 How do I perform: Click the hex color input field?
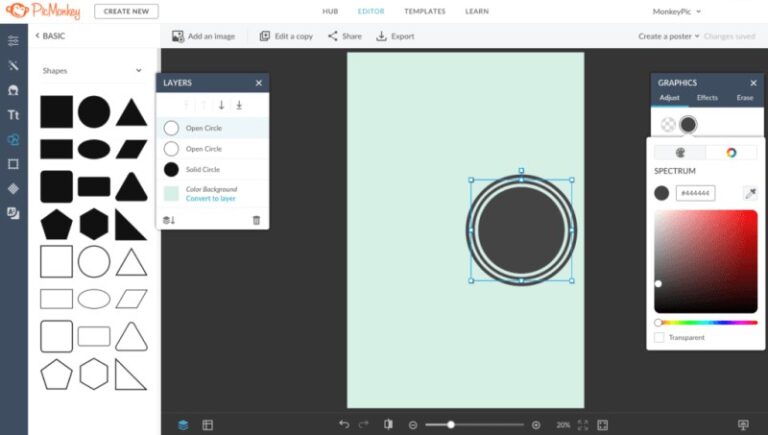696,193
